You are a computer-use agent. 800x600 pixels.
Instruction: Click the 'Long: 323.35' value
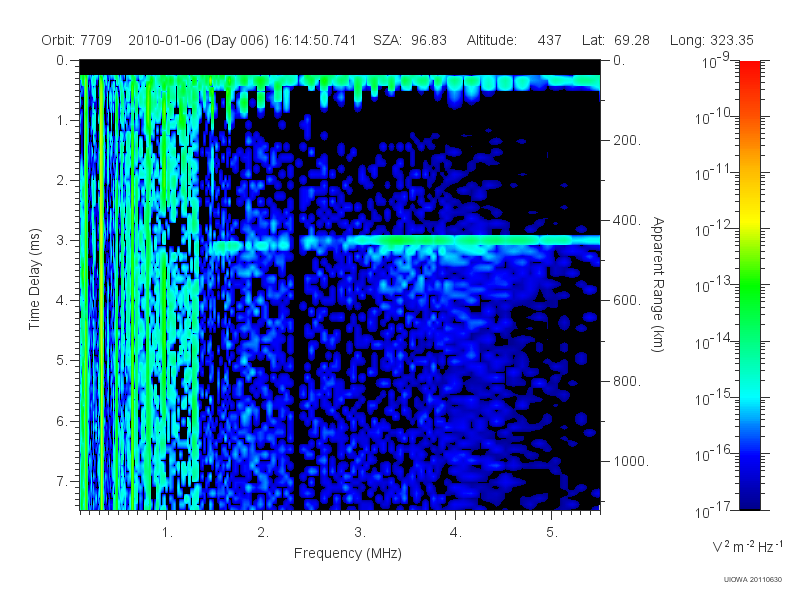tap(712, 40)
